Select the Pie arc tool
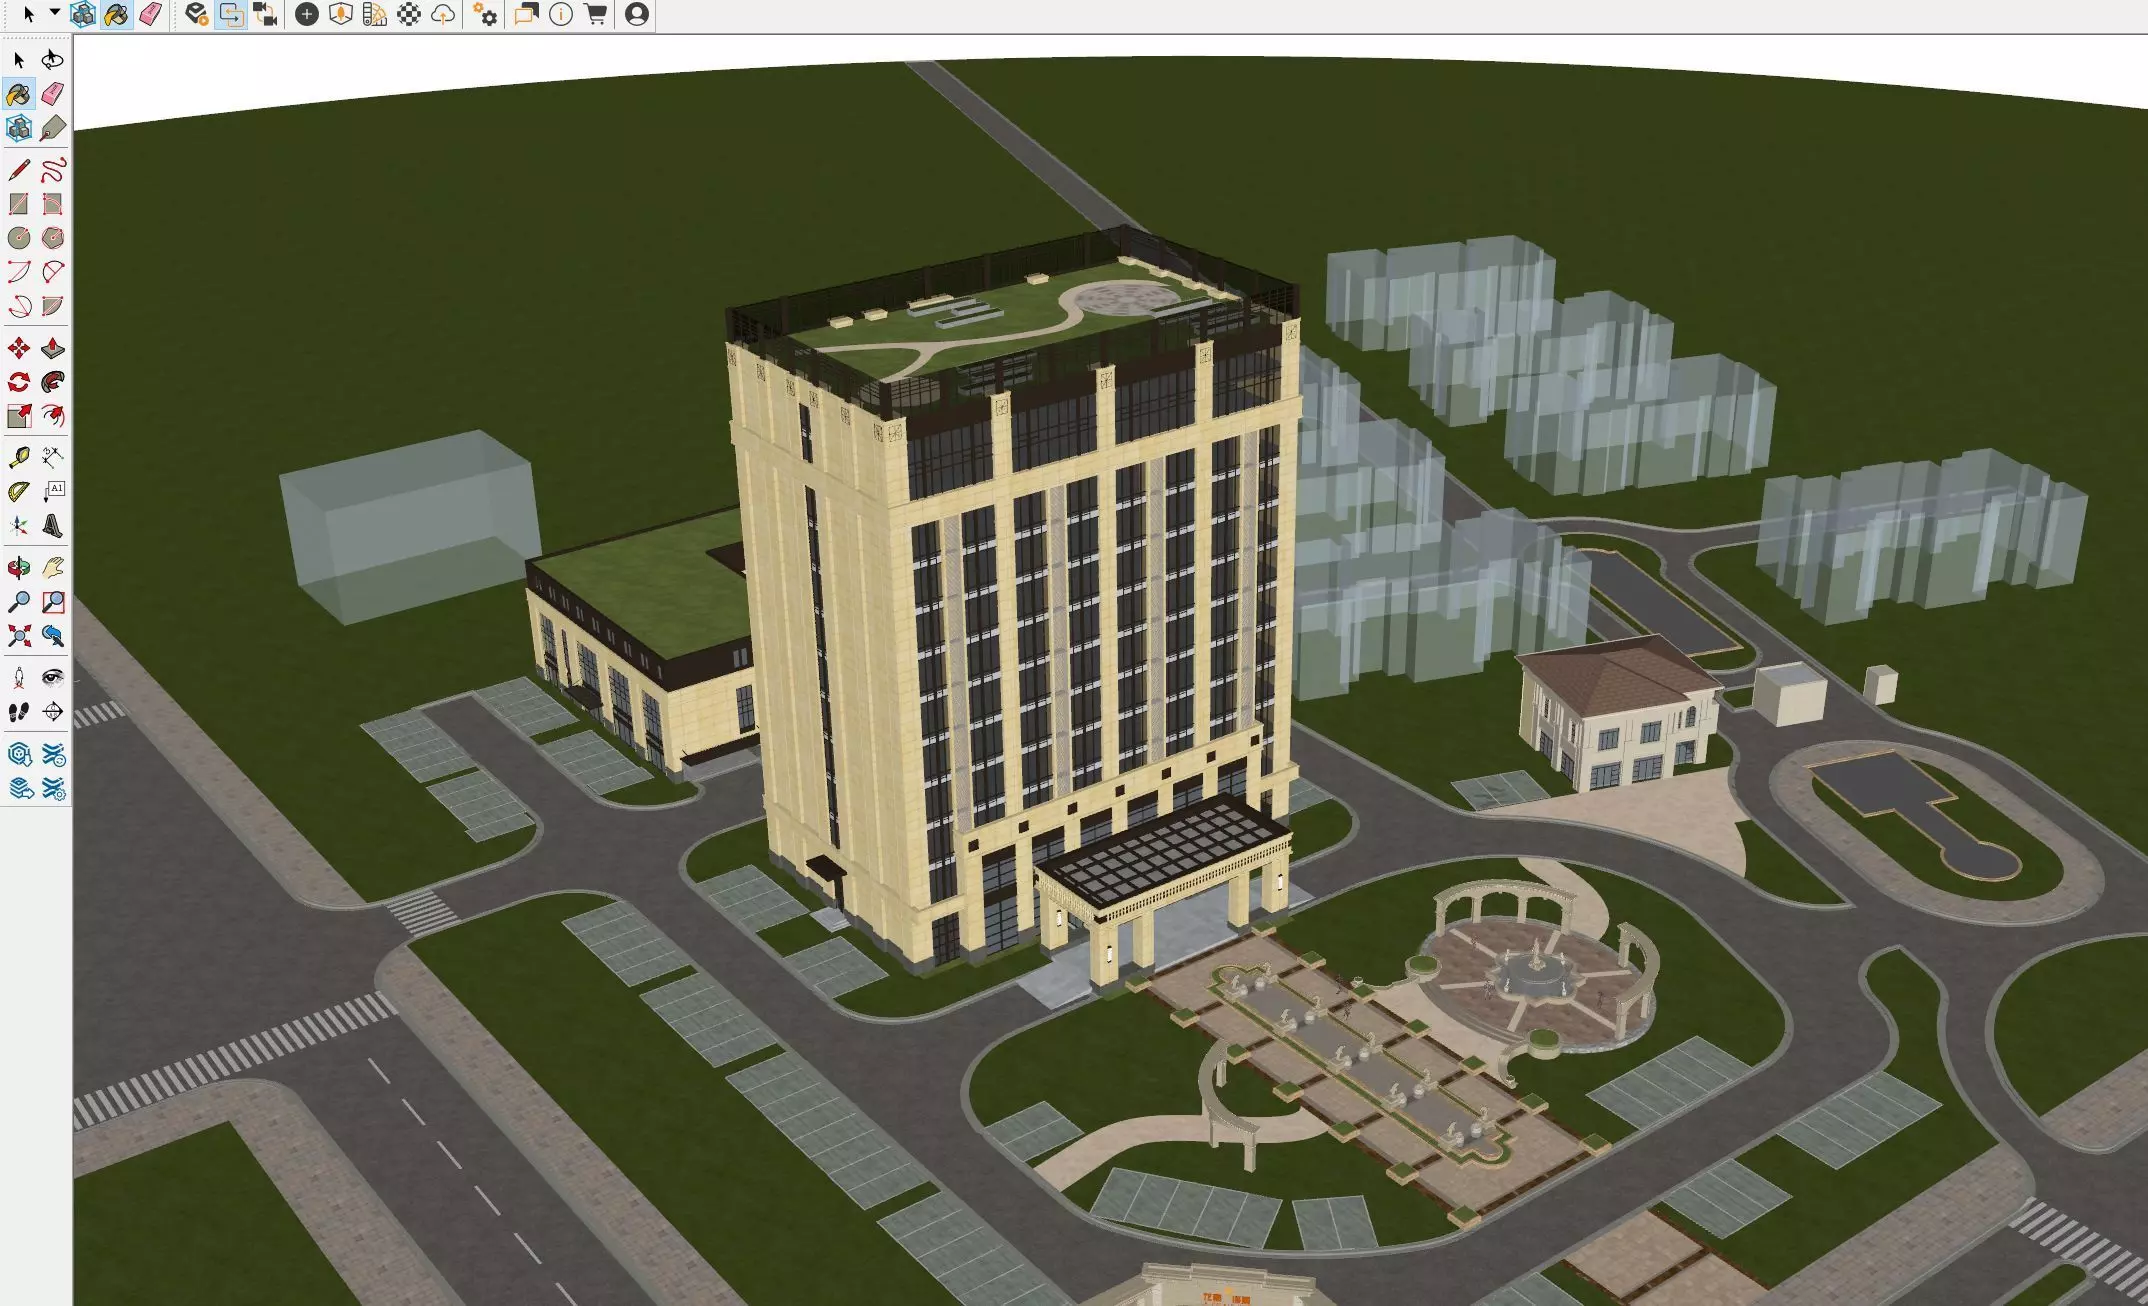 [53, 306]
